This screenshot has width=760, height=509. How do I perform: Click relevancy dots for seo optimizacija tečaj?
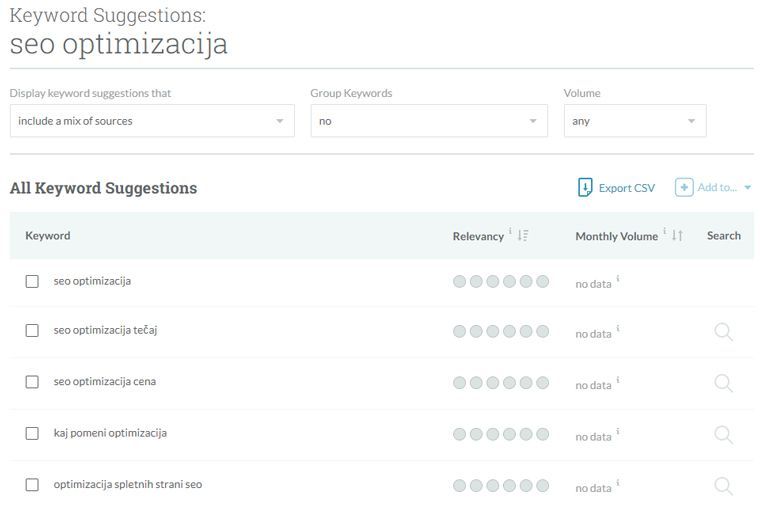[x=501, y=331]
